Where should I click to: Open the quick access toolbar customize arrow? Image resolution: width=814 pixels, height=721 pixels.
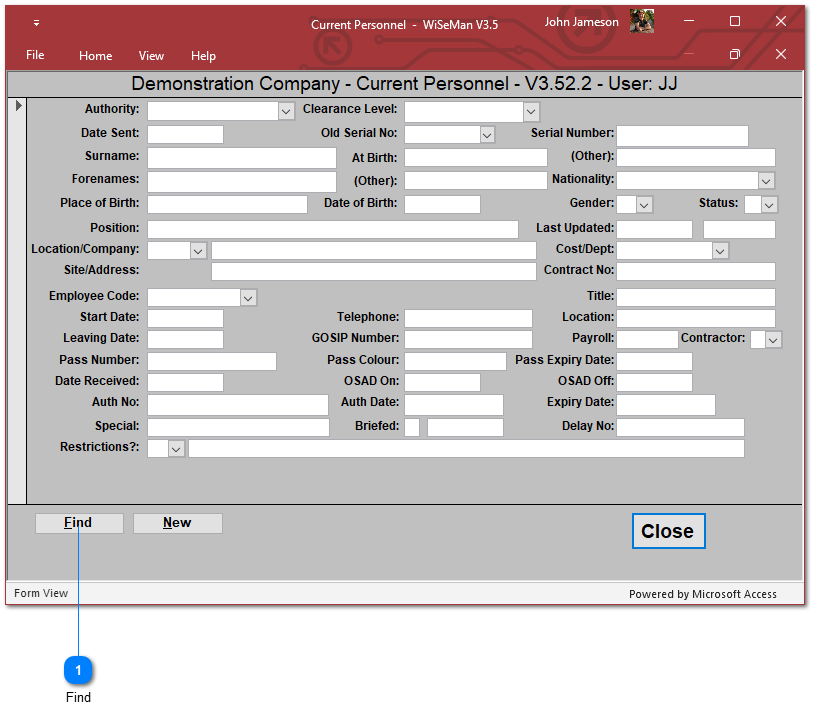pos(36,23)
